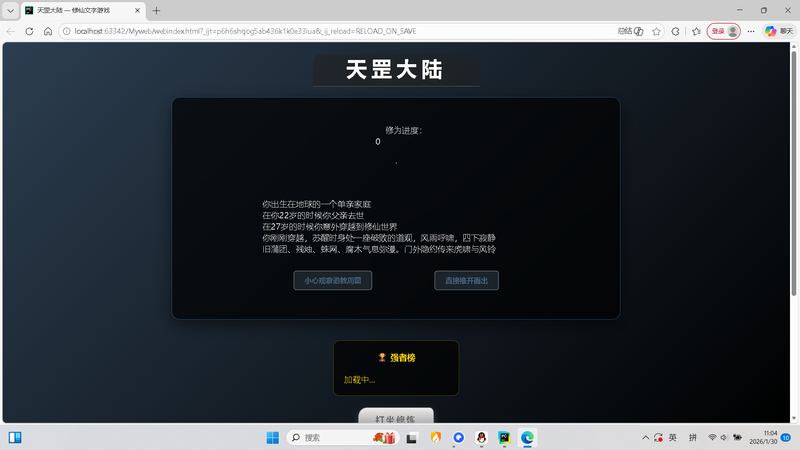Open the blue circle chat app in taskbar
This screenshot has width=800, height=450.
459,438
